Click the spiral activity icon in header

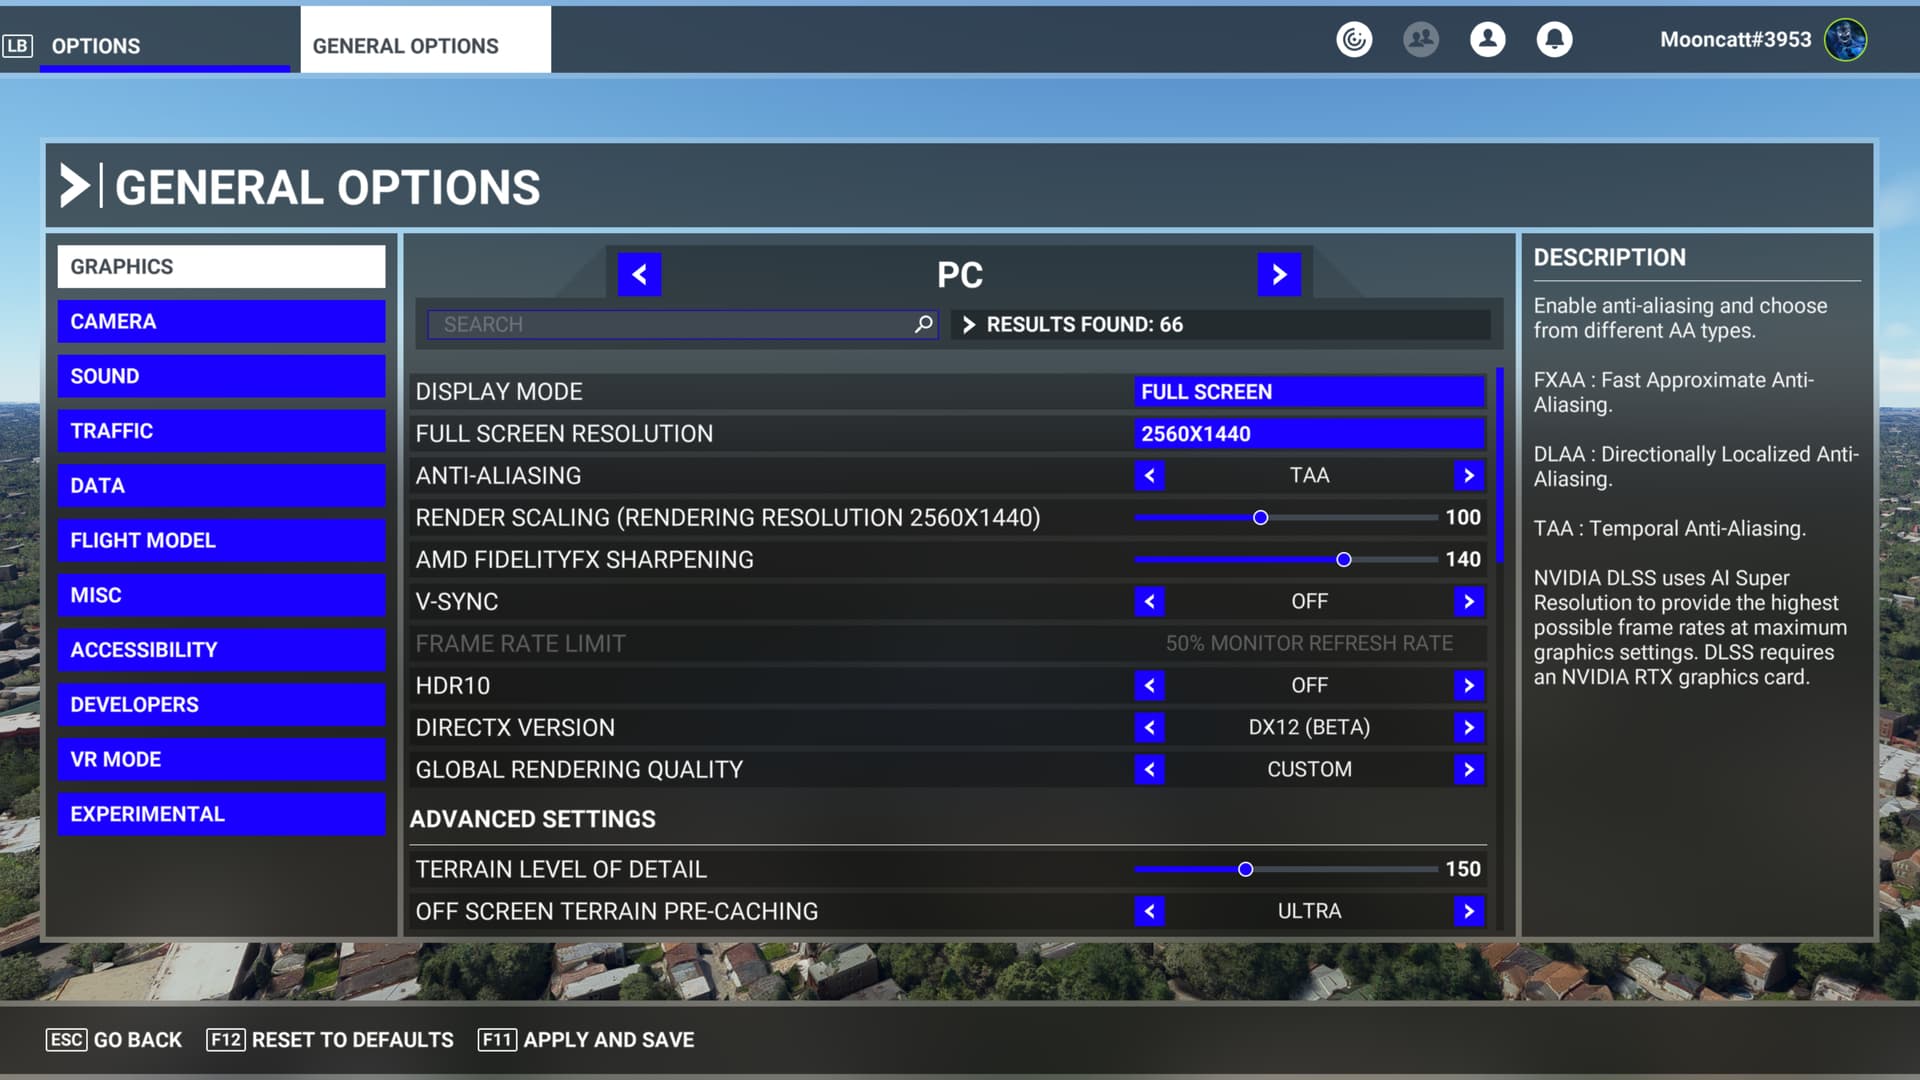click(x=1354, y=40)
